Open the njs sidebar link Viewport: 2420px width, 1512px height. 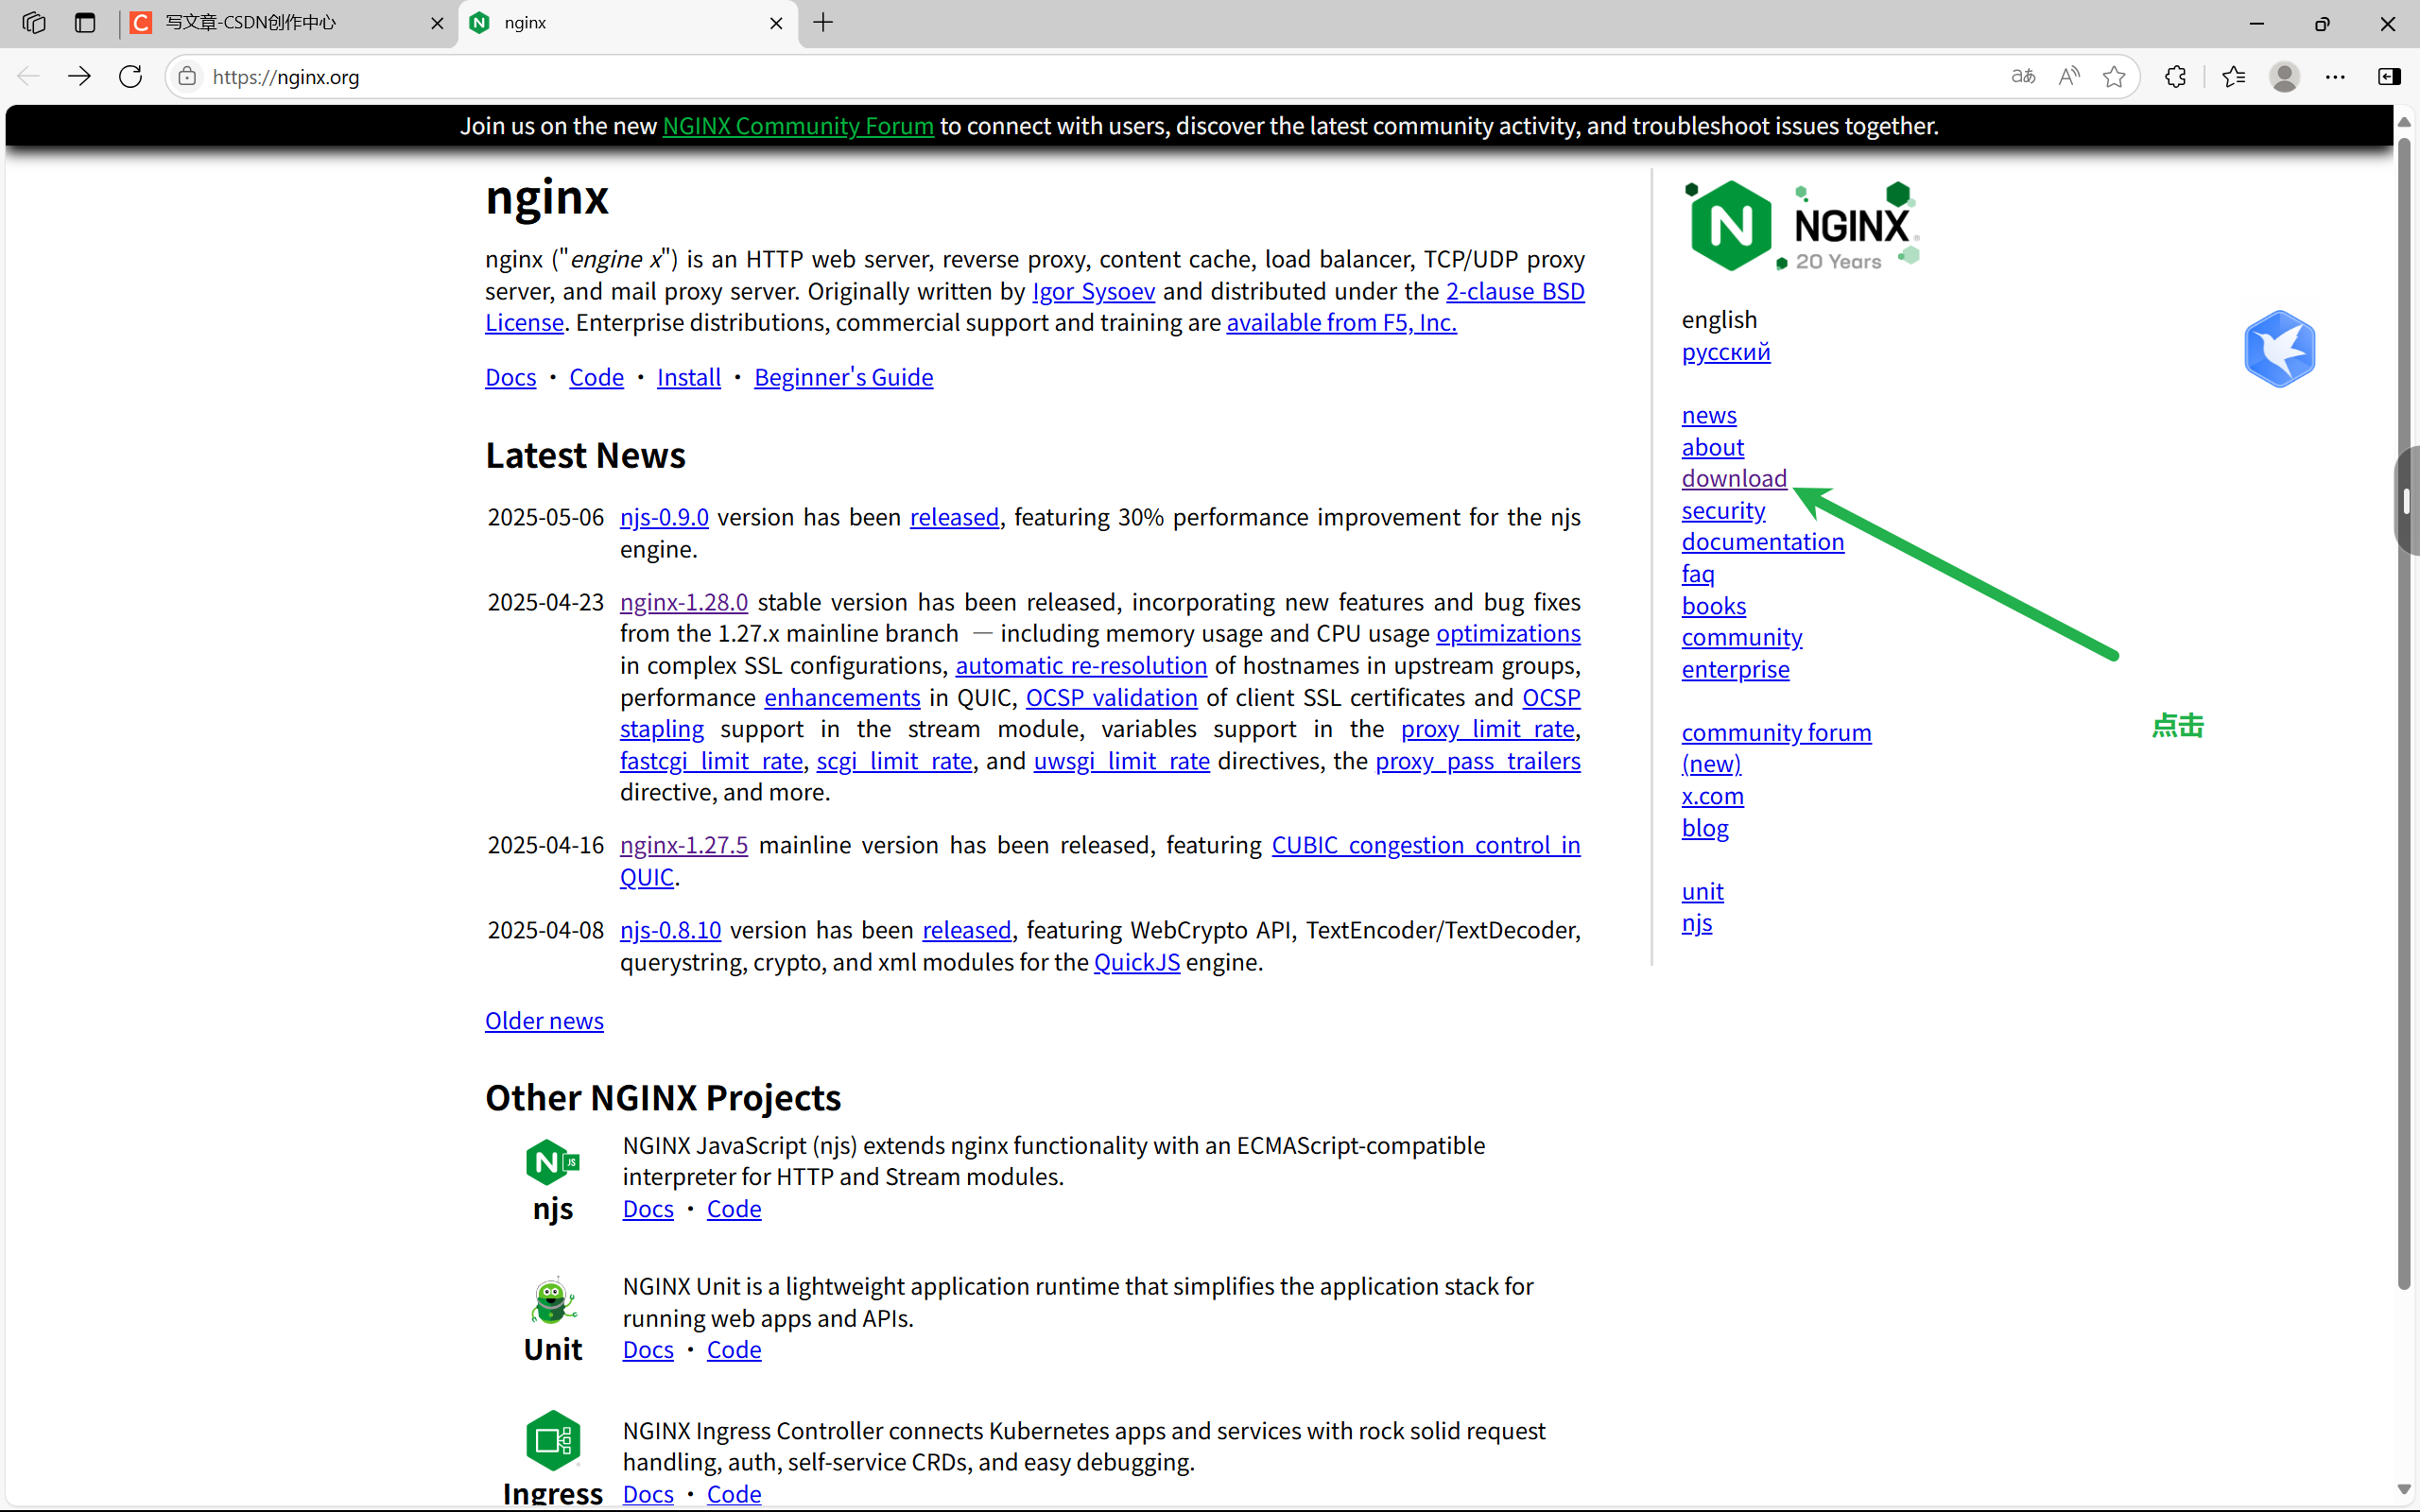coord(1696,923)
